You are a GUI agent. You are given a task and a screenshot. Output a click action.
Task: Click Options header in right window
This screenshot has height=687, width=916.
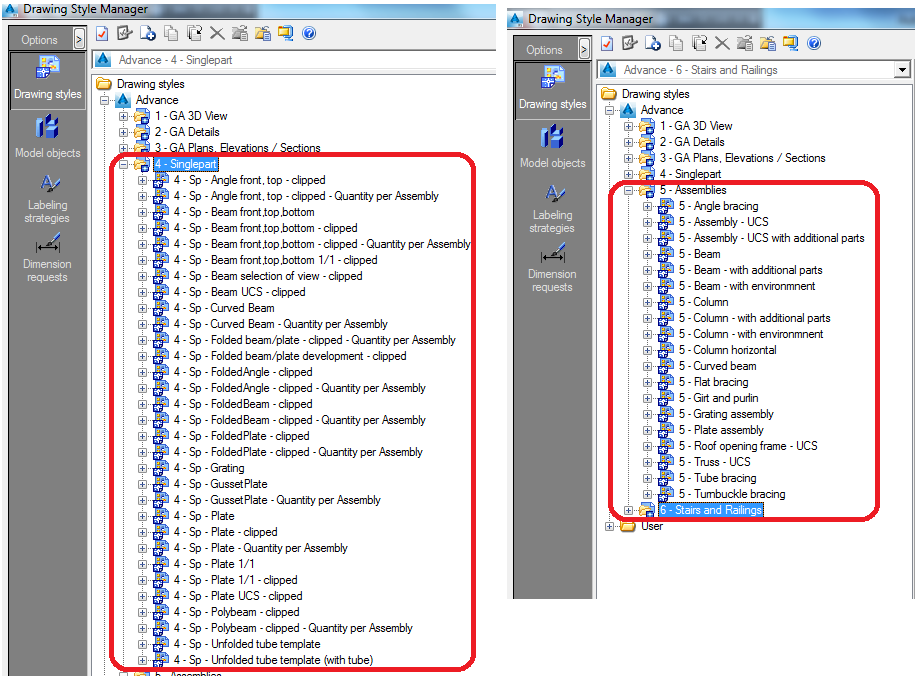544,50
